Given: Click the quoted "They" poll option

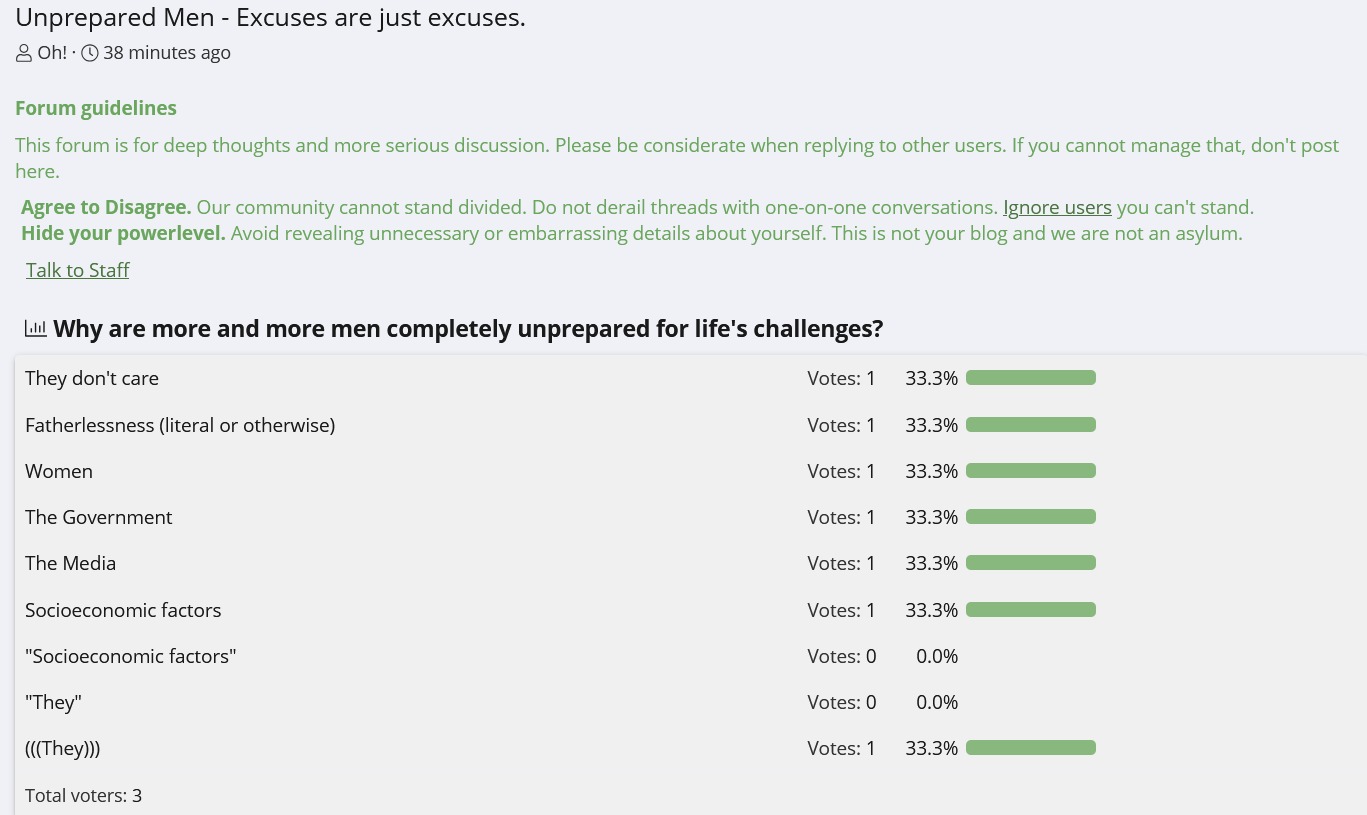Looking at the screenshot, I should (53, 702).
